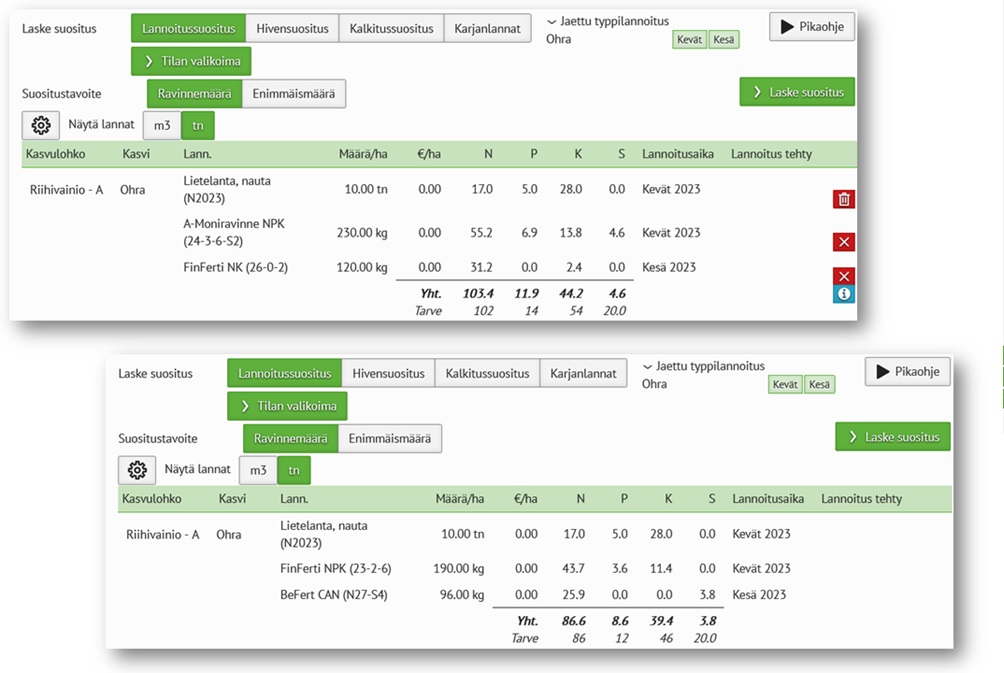
Task: Toggle Enimmäismäärä target in the upper panel
Action: (293, 94)
